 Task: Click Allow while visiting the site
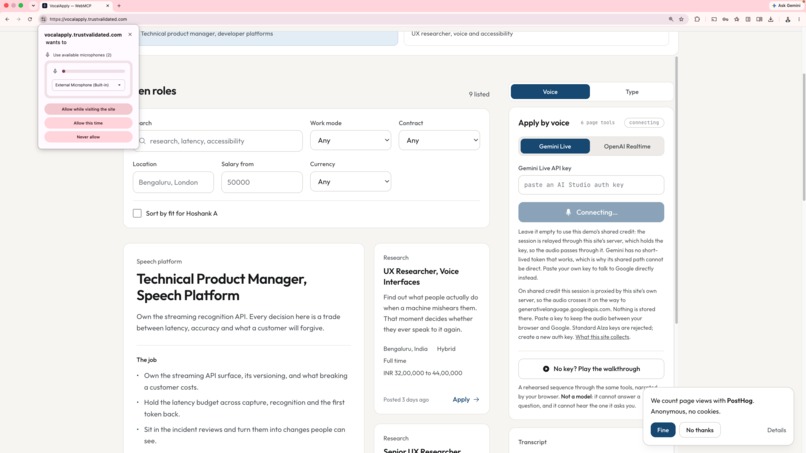point(88,109)
